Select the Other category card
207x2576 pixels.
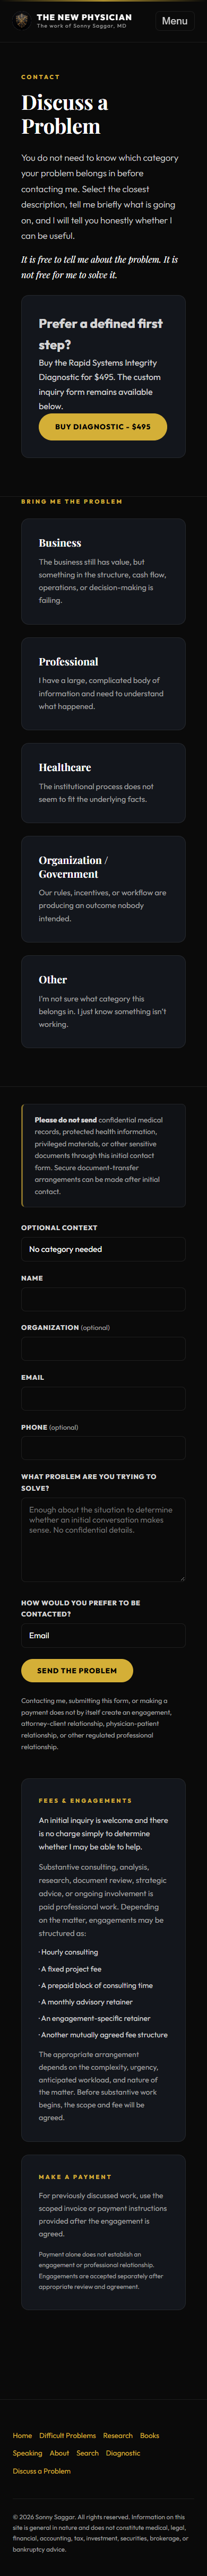(103, 1002)
